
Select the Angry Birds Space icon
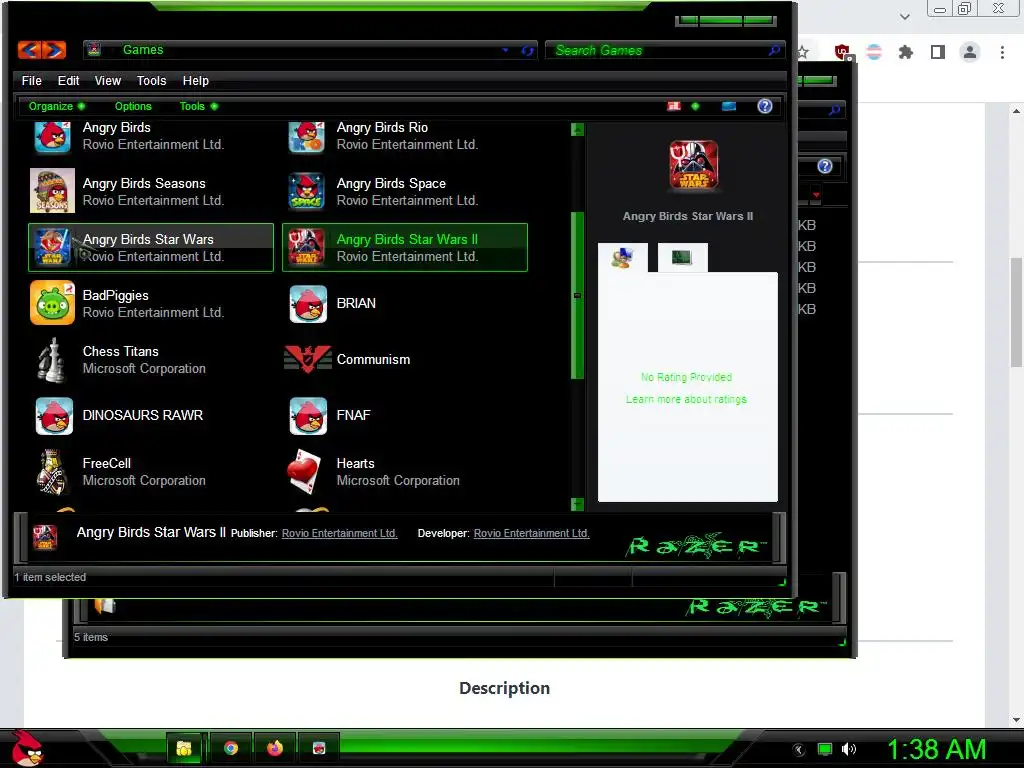pyautogui.click(x=307, y=191)
